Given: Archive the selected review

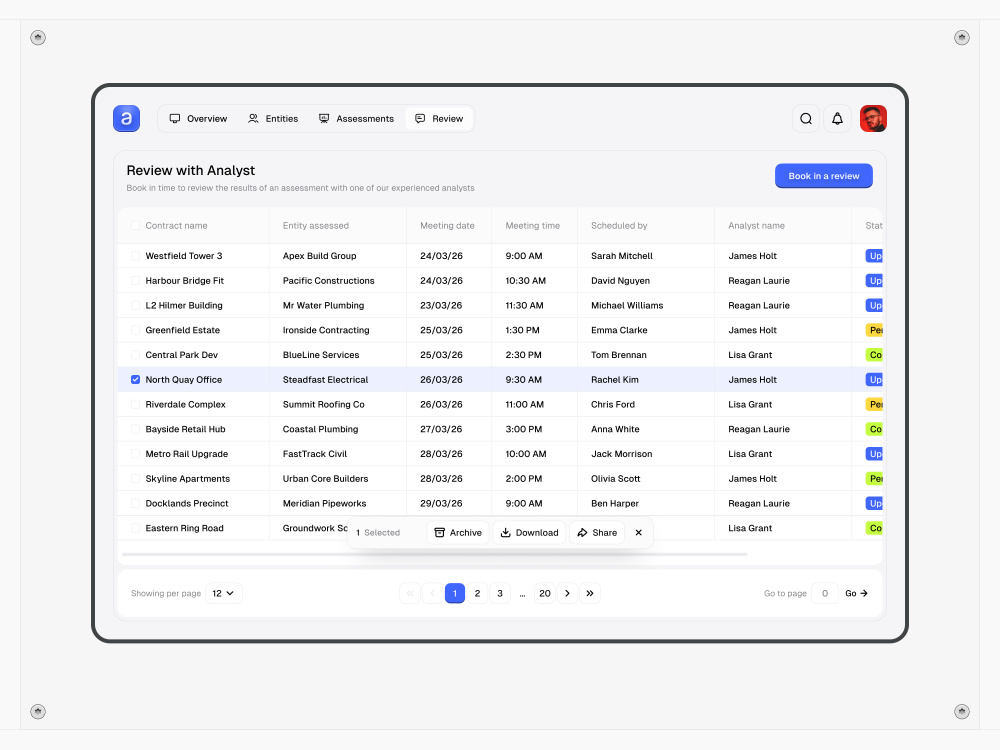Looking at the screenshot, I should click(x=458, y=533).
